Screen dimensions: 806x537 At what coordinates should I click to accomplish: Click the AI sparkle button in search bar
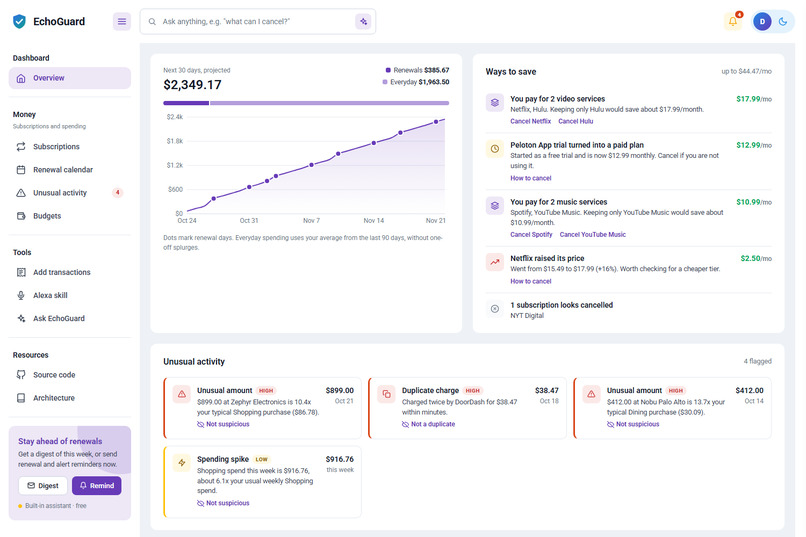[363, 22]
